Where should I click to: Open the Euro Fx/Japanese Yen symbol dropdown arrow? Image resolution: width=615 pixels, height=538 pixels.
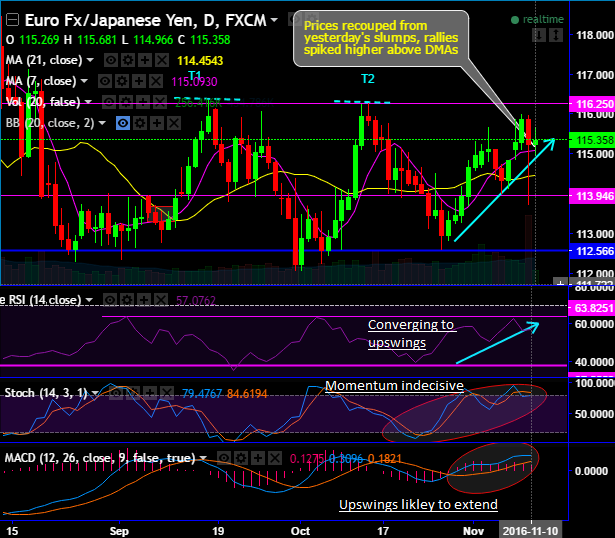coord(274,20)
